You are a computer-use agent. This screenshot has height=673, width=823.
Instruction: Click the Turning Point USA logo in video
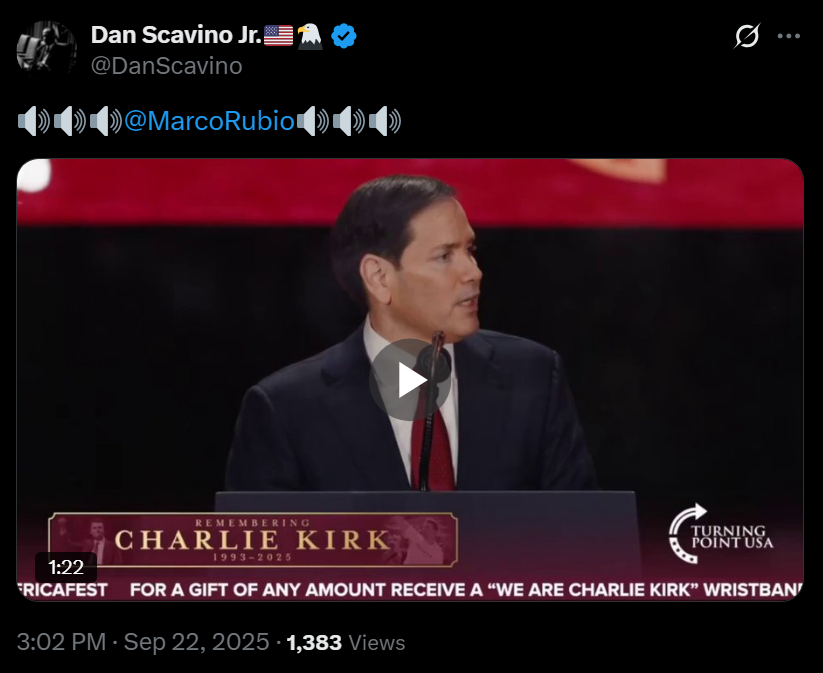[721, 534]
